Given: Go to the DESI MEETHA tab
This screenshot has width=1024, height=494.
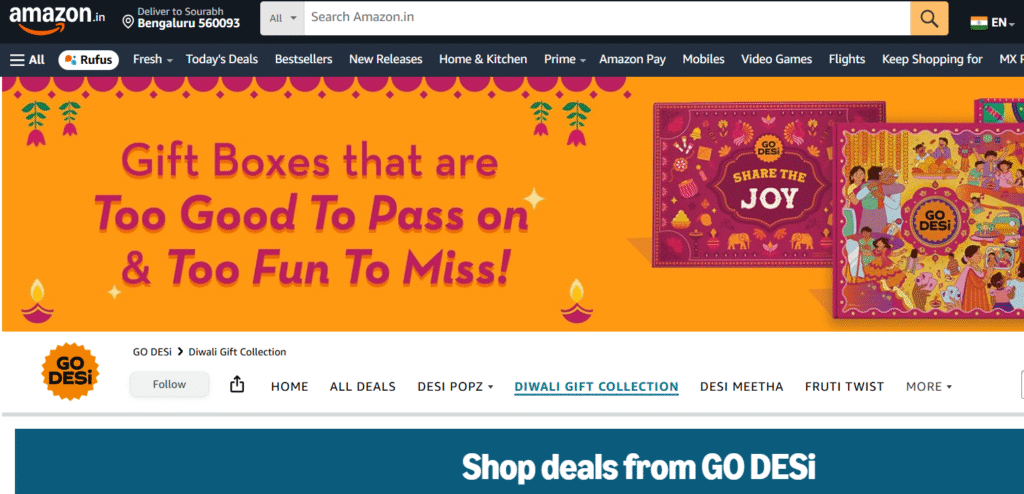Looking at the screenshot, I should pos(741,387).
